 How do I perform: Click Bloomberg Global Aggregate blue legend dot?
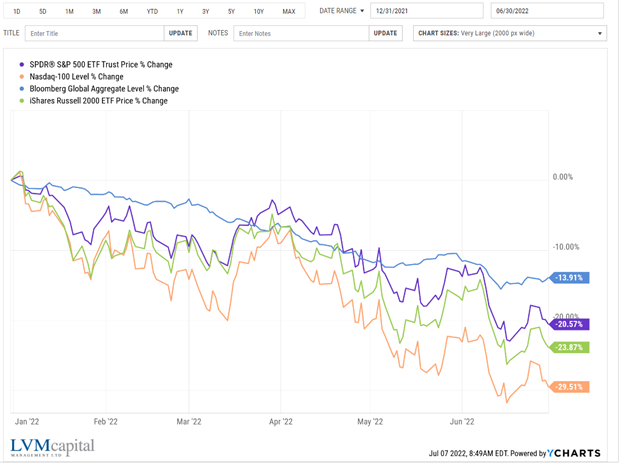click(x=22, y=89)
